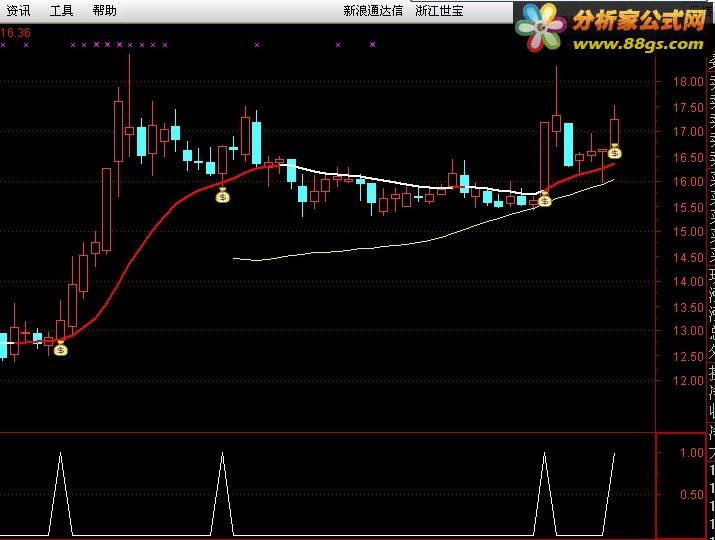Image resolution: width=715 pixels, height=540 pixels.
Task: Click the 14.00 price axis label
Action: click(689, 281)
